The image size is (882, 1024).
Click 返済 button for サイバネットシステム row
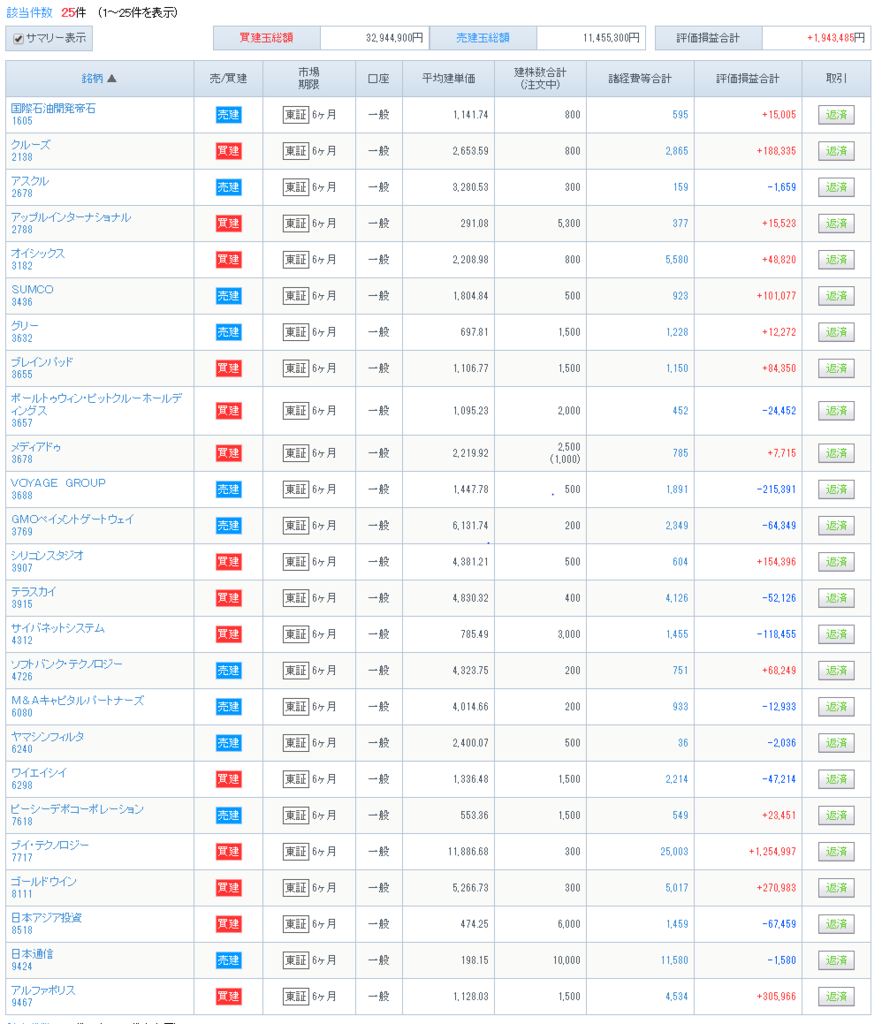pyautogui.click(x=836, y=634)
